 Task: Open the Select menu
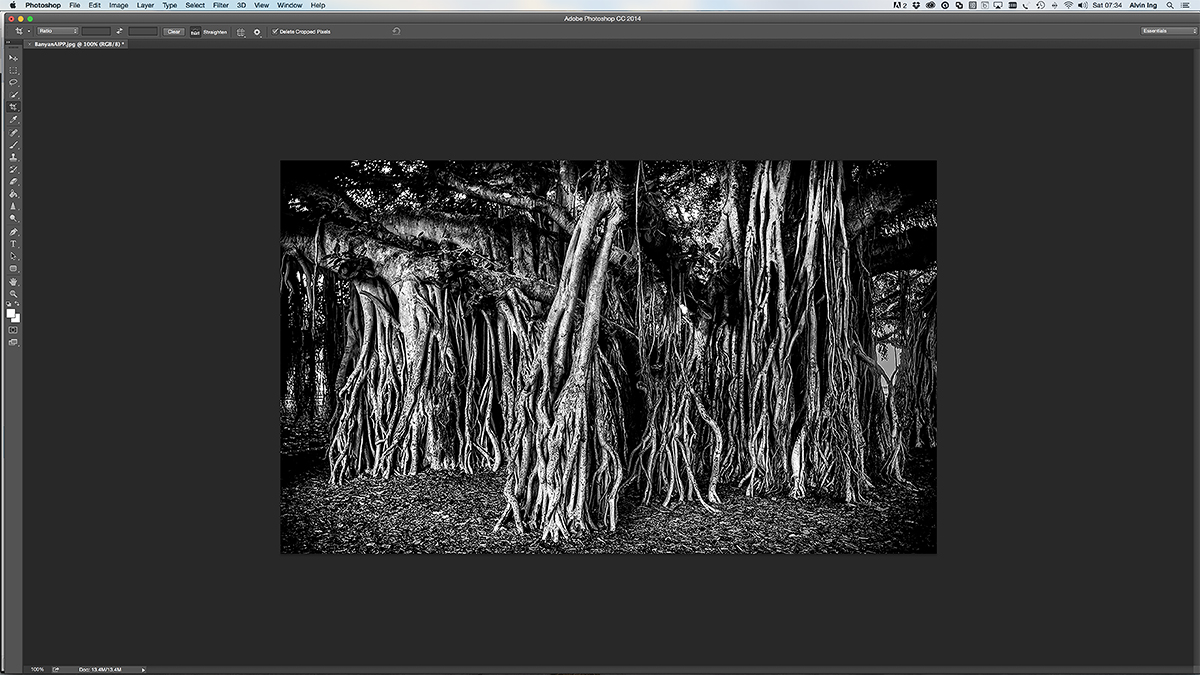(x=195, y=5)
